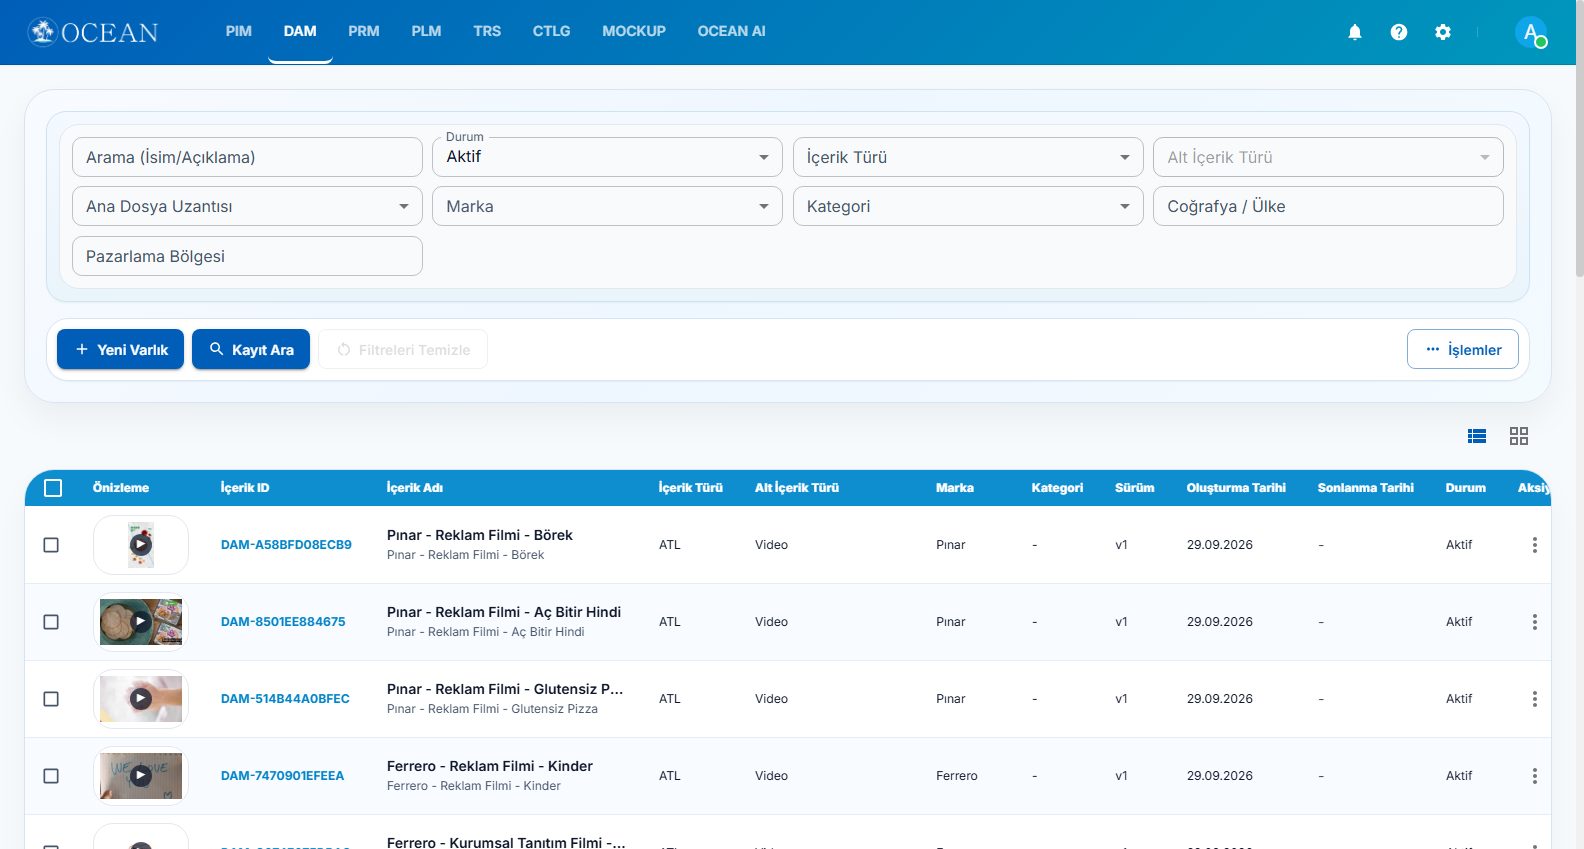Play the Glutensiz Pizza video preview

141,699
